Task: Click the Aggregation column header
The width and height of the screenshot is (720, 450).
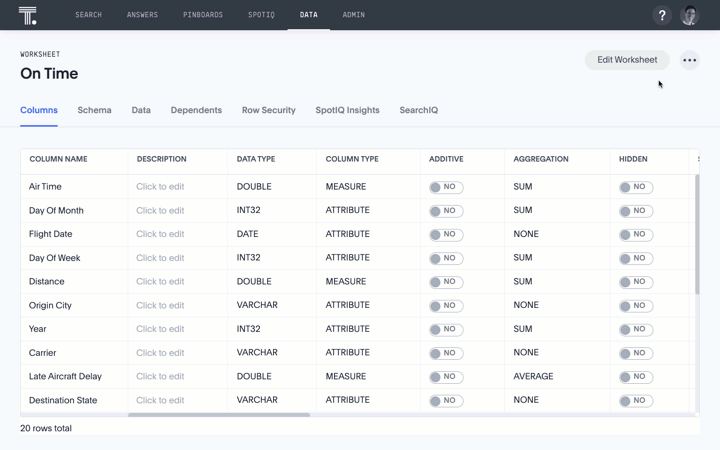Action: [x=541, y=159]
